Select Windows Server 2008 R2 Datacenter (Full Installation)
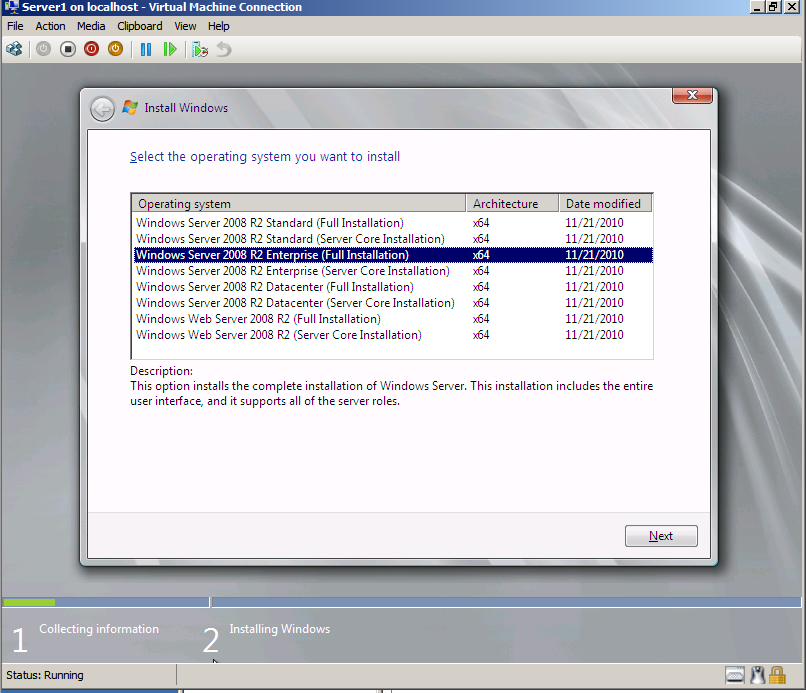This screenshot has height=693, width=806. 393,286
